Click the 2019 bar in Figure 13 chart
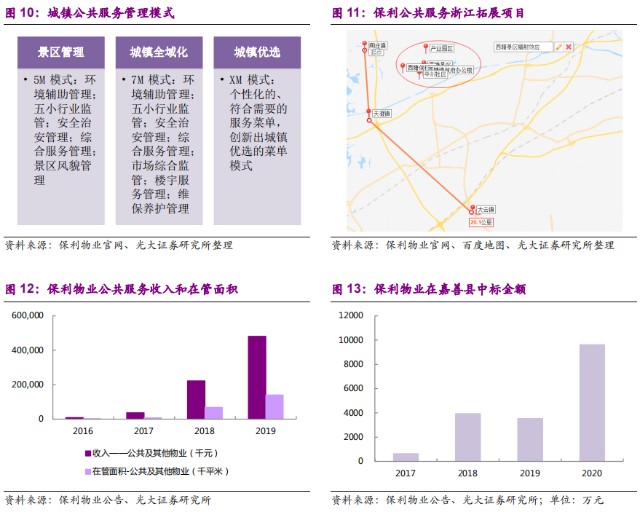The height and width of the screenshot is (512, 640). tap(530, 440)
